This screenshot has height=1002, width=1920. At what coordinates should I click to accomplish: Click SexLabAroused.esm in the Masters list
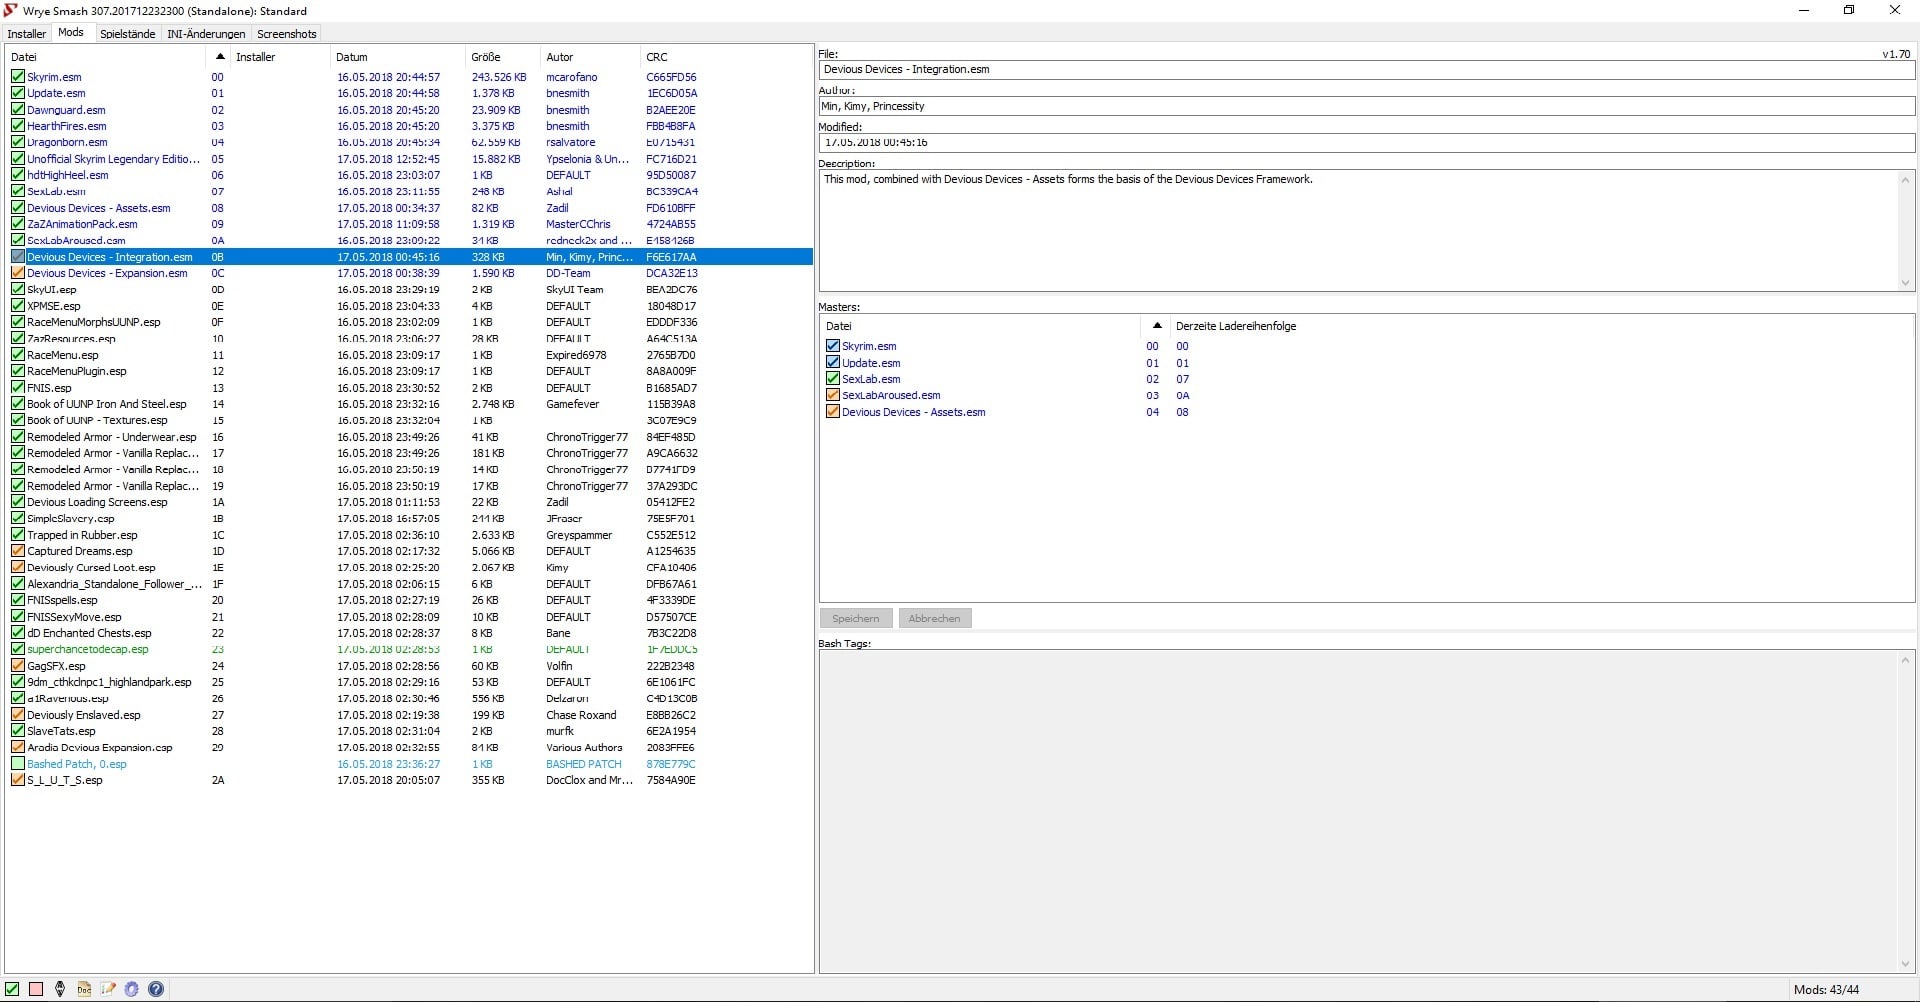891,395
